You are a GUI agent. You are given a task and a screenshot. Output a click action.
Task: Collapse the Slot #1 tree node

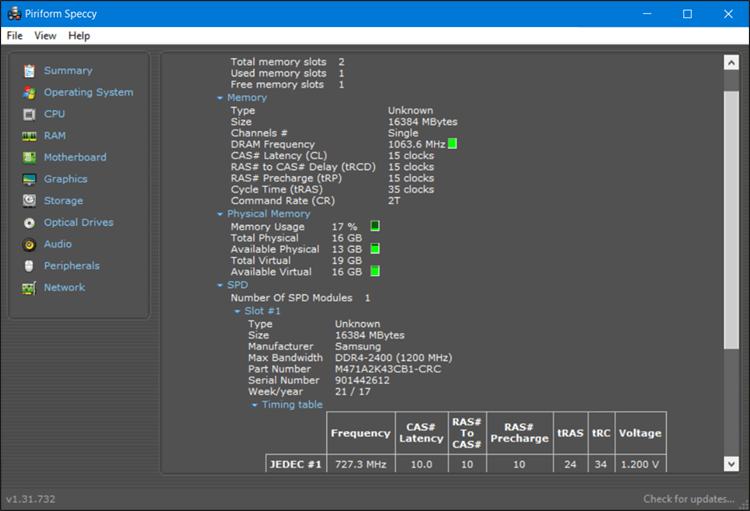237,311
